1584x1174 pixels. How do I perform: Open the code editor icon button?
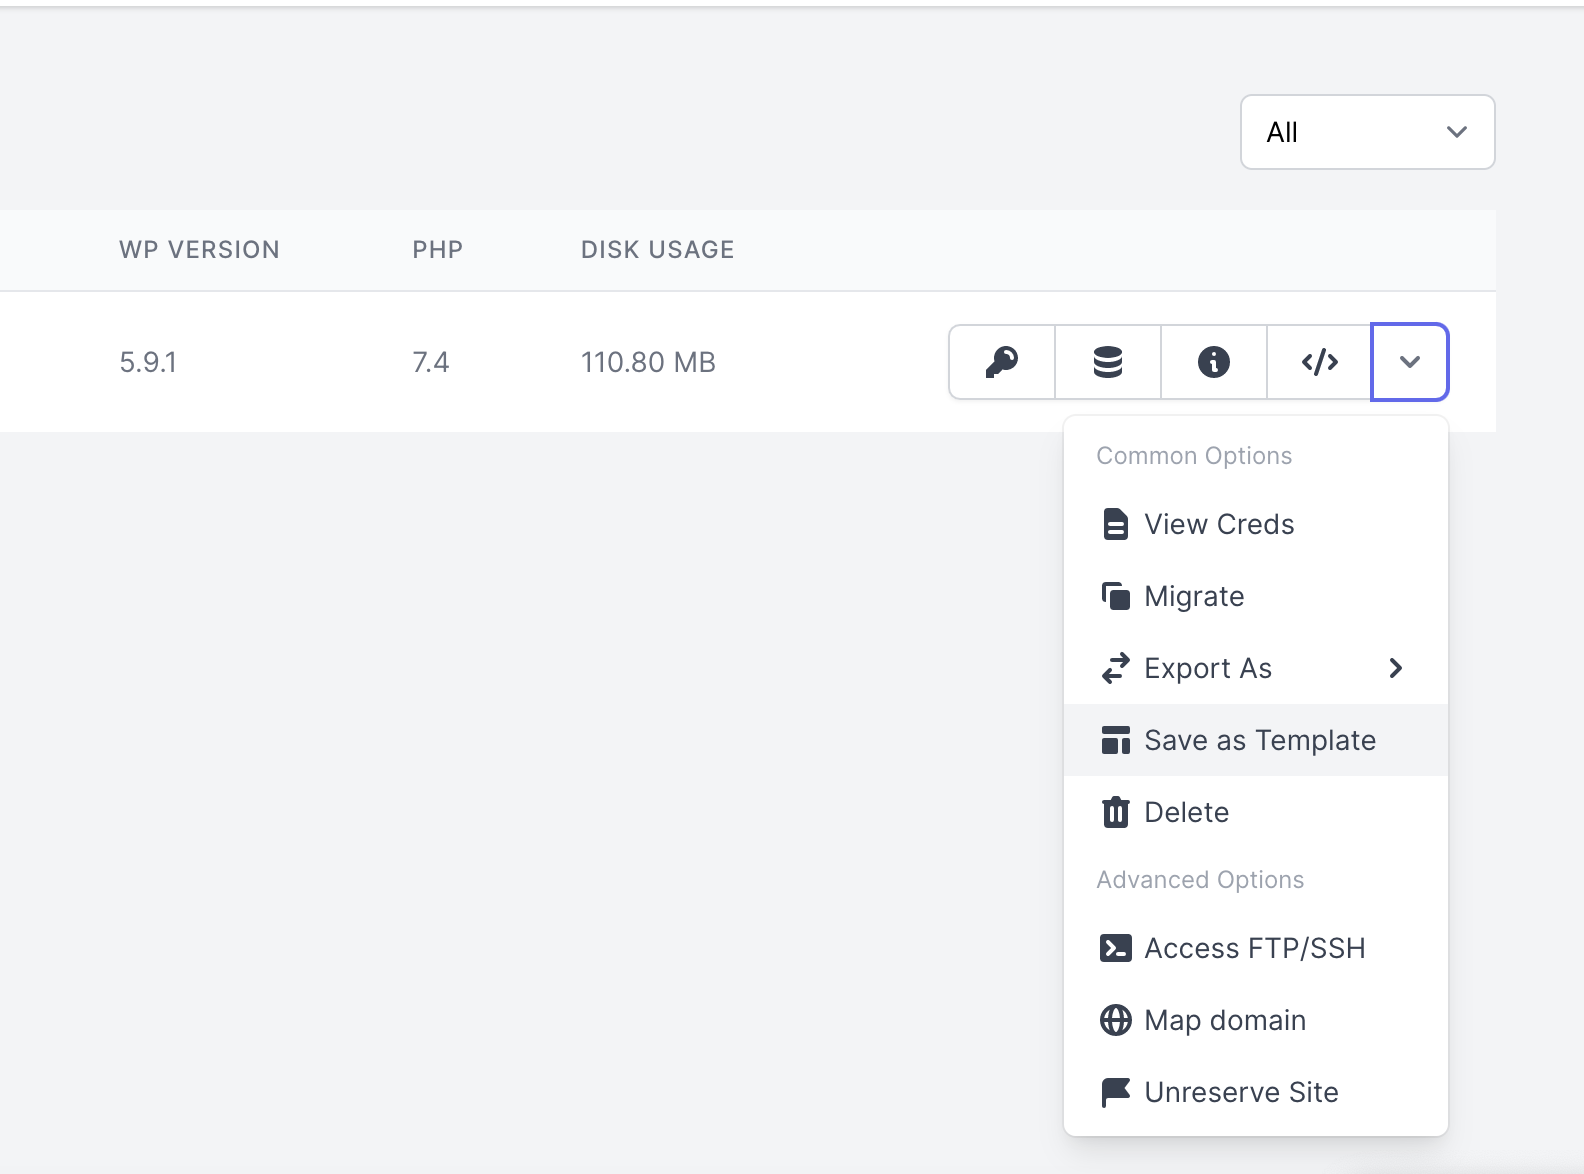(1319, 362)
